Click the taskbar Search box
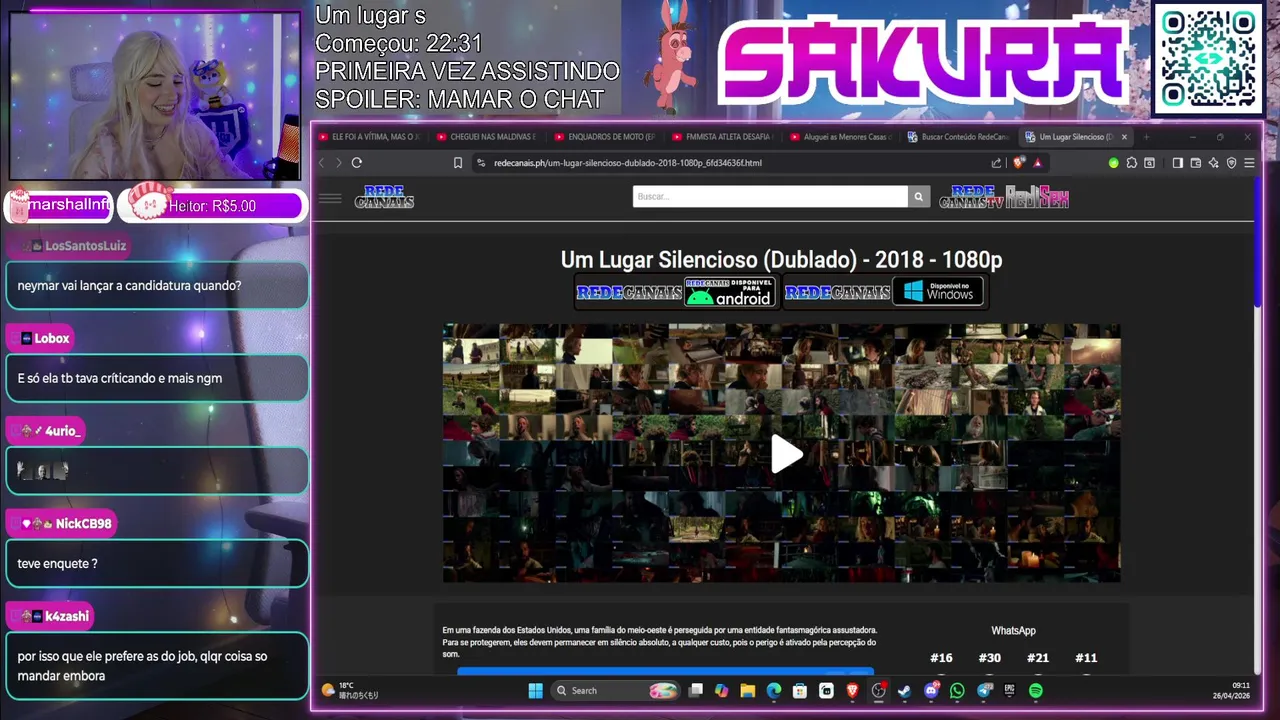This screenshot has height=720, width=1280. [615, 690]
